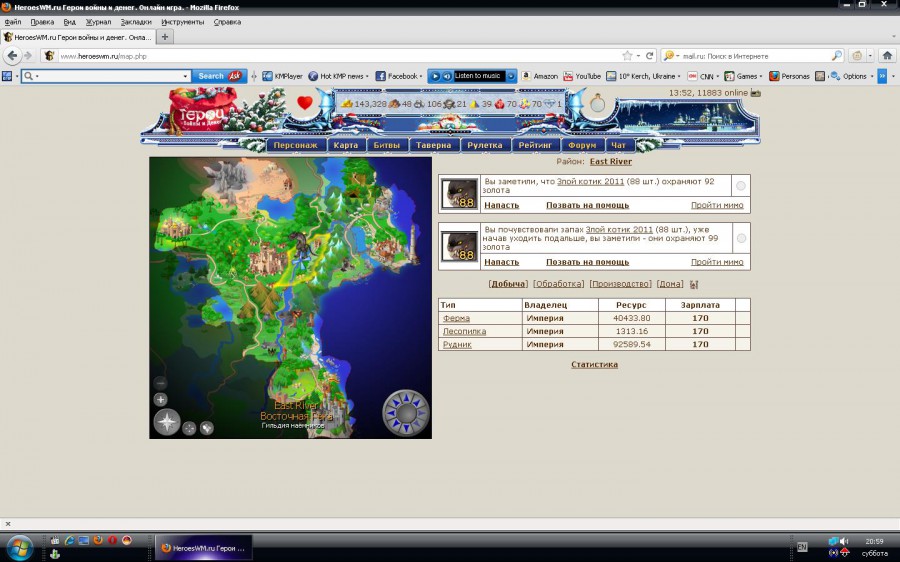Click Пройти мимо for the 92 gold encounter
This screenshot has height=562, width=900.
coord(717,205)
